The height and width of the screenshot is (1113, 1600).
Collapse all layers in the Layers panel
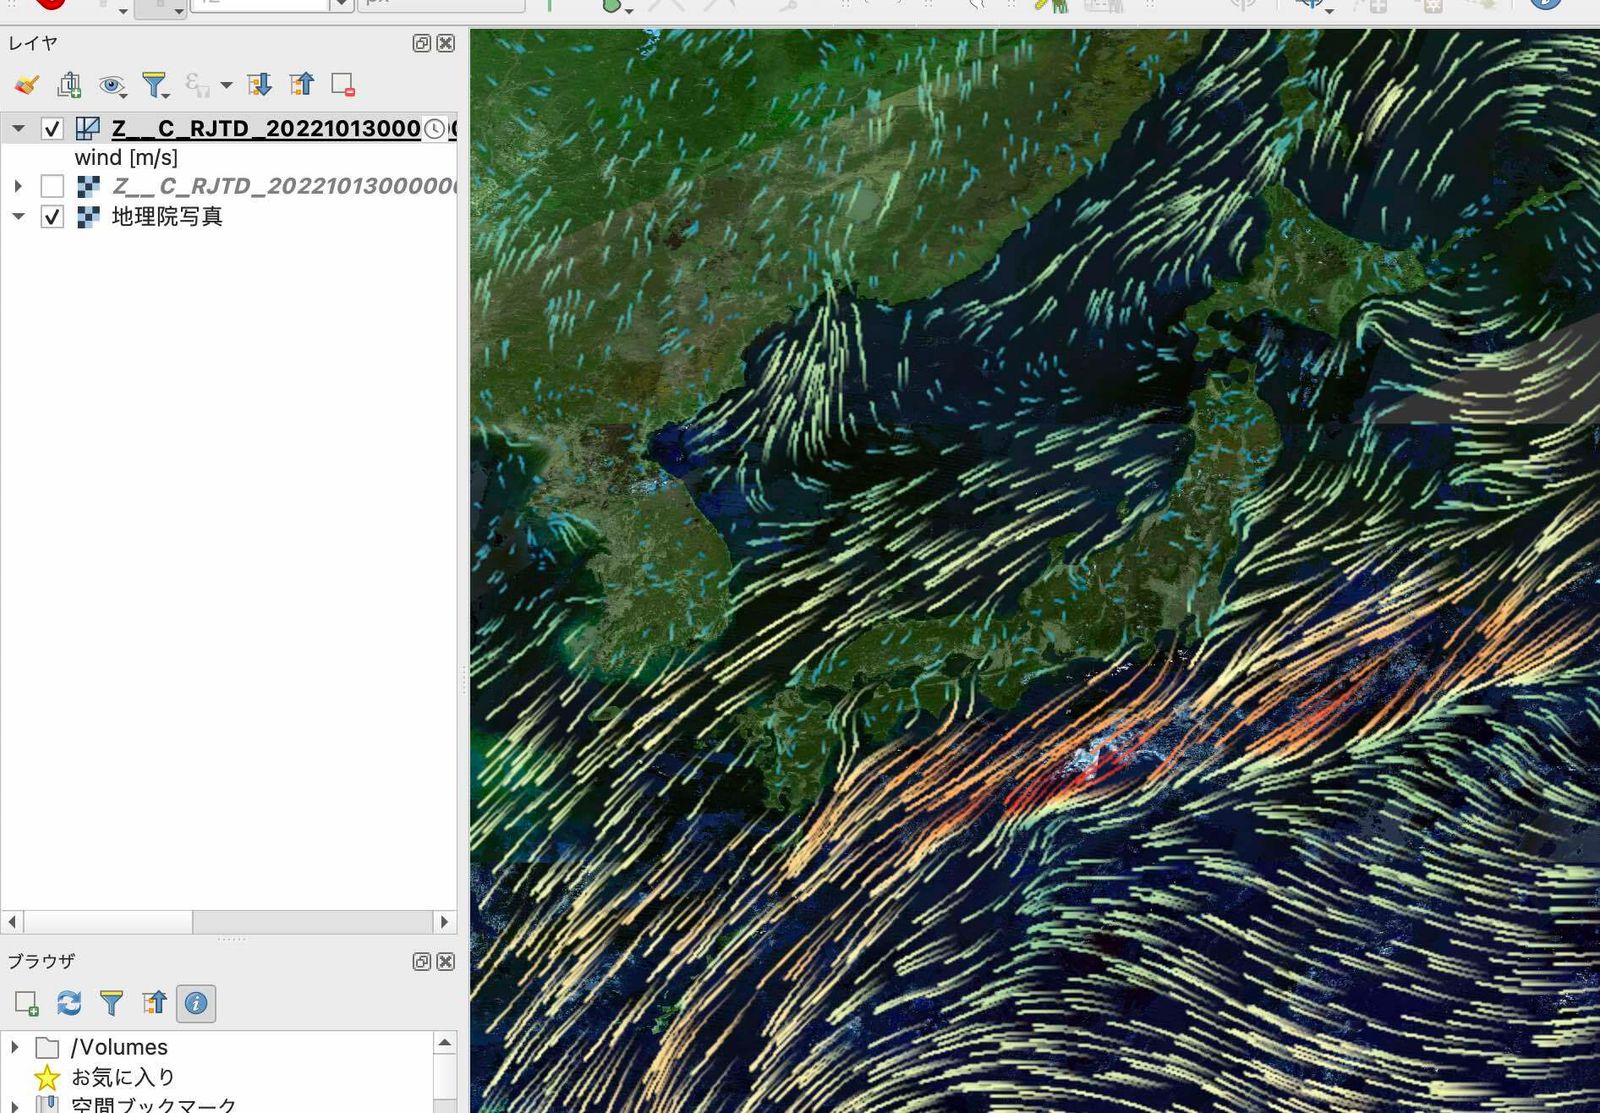(302, 85)
